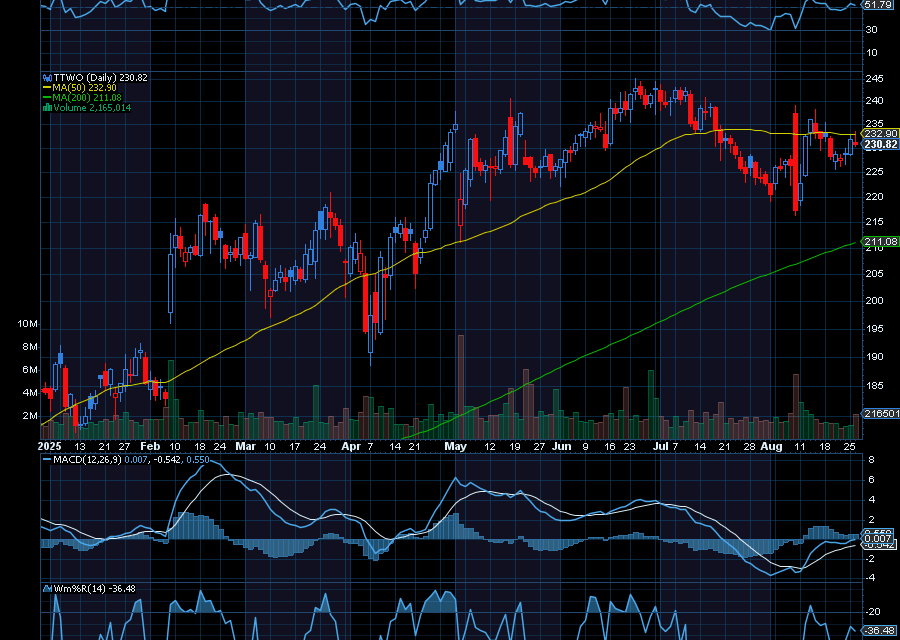Click the 9 date label in June

pos(585,447)
